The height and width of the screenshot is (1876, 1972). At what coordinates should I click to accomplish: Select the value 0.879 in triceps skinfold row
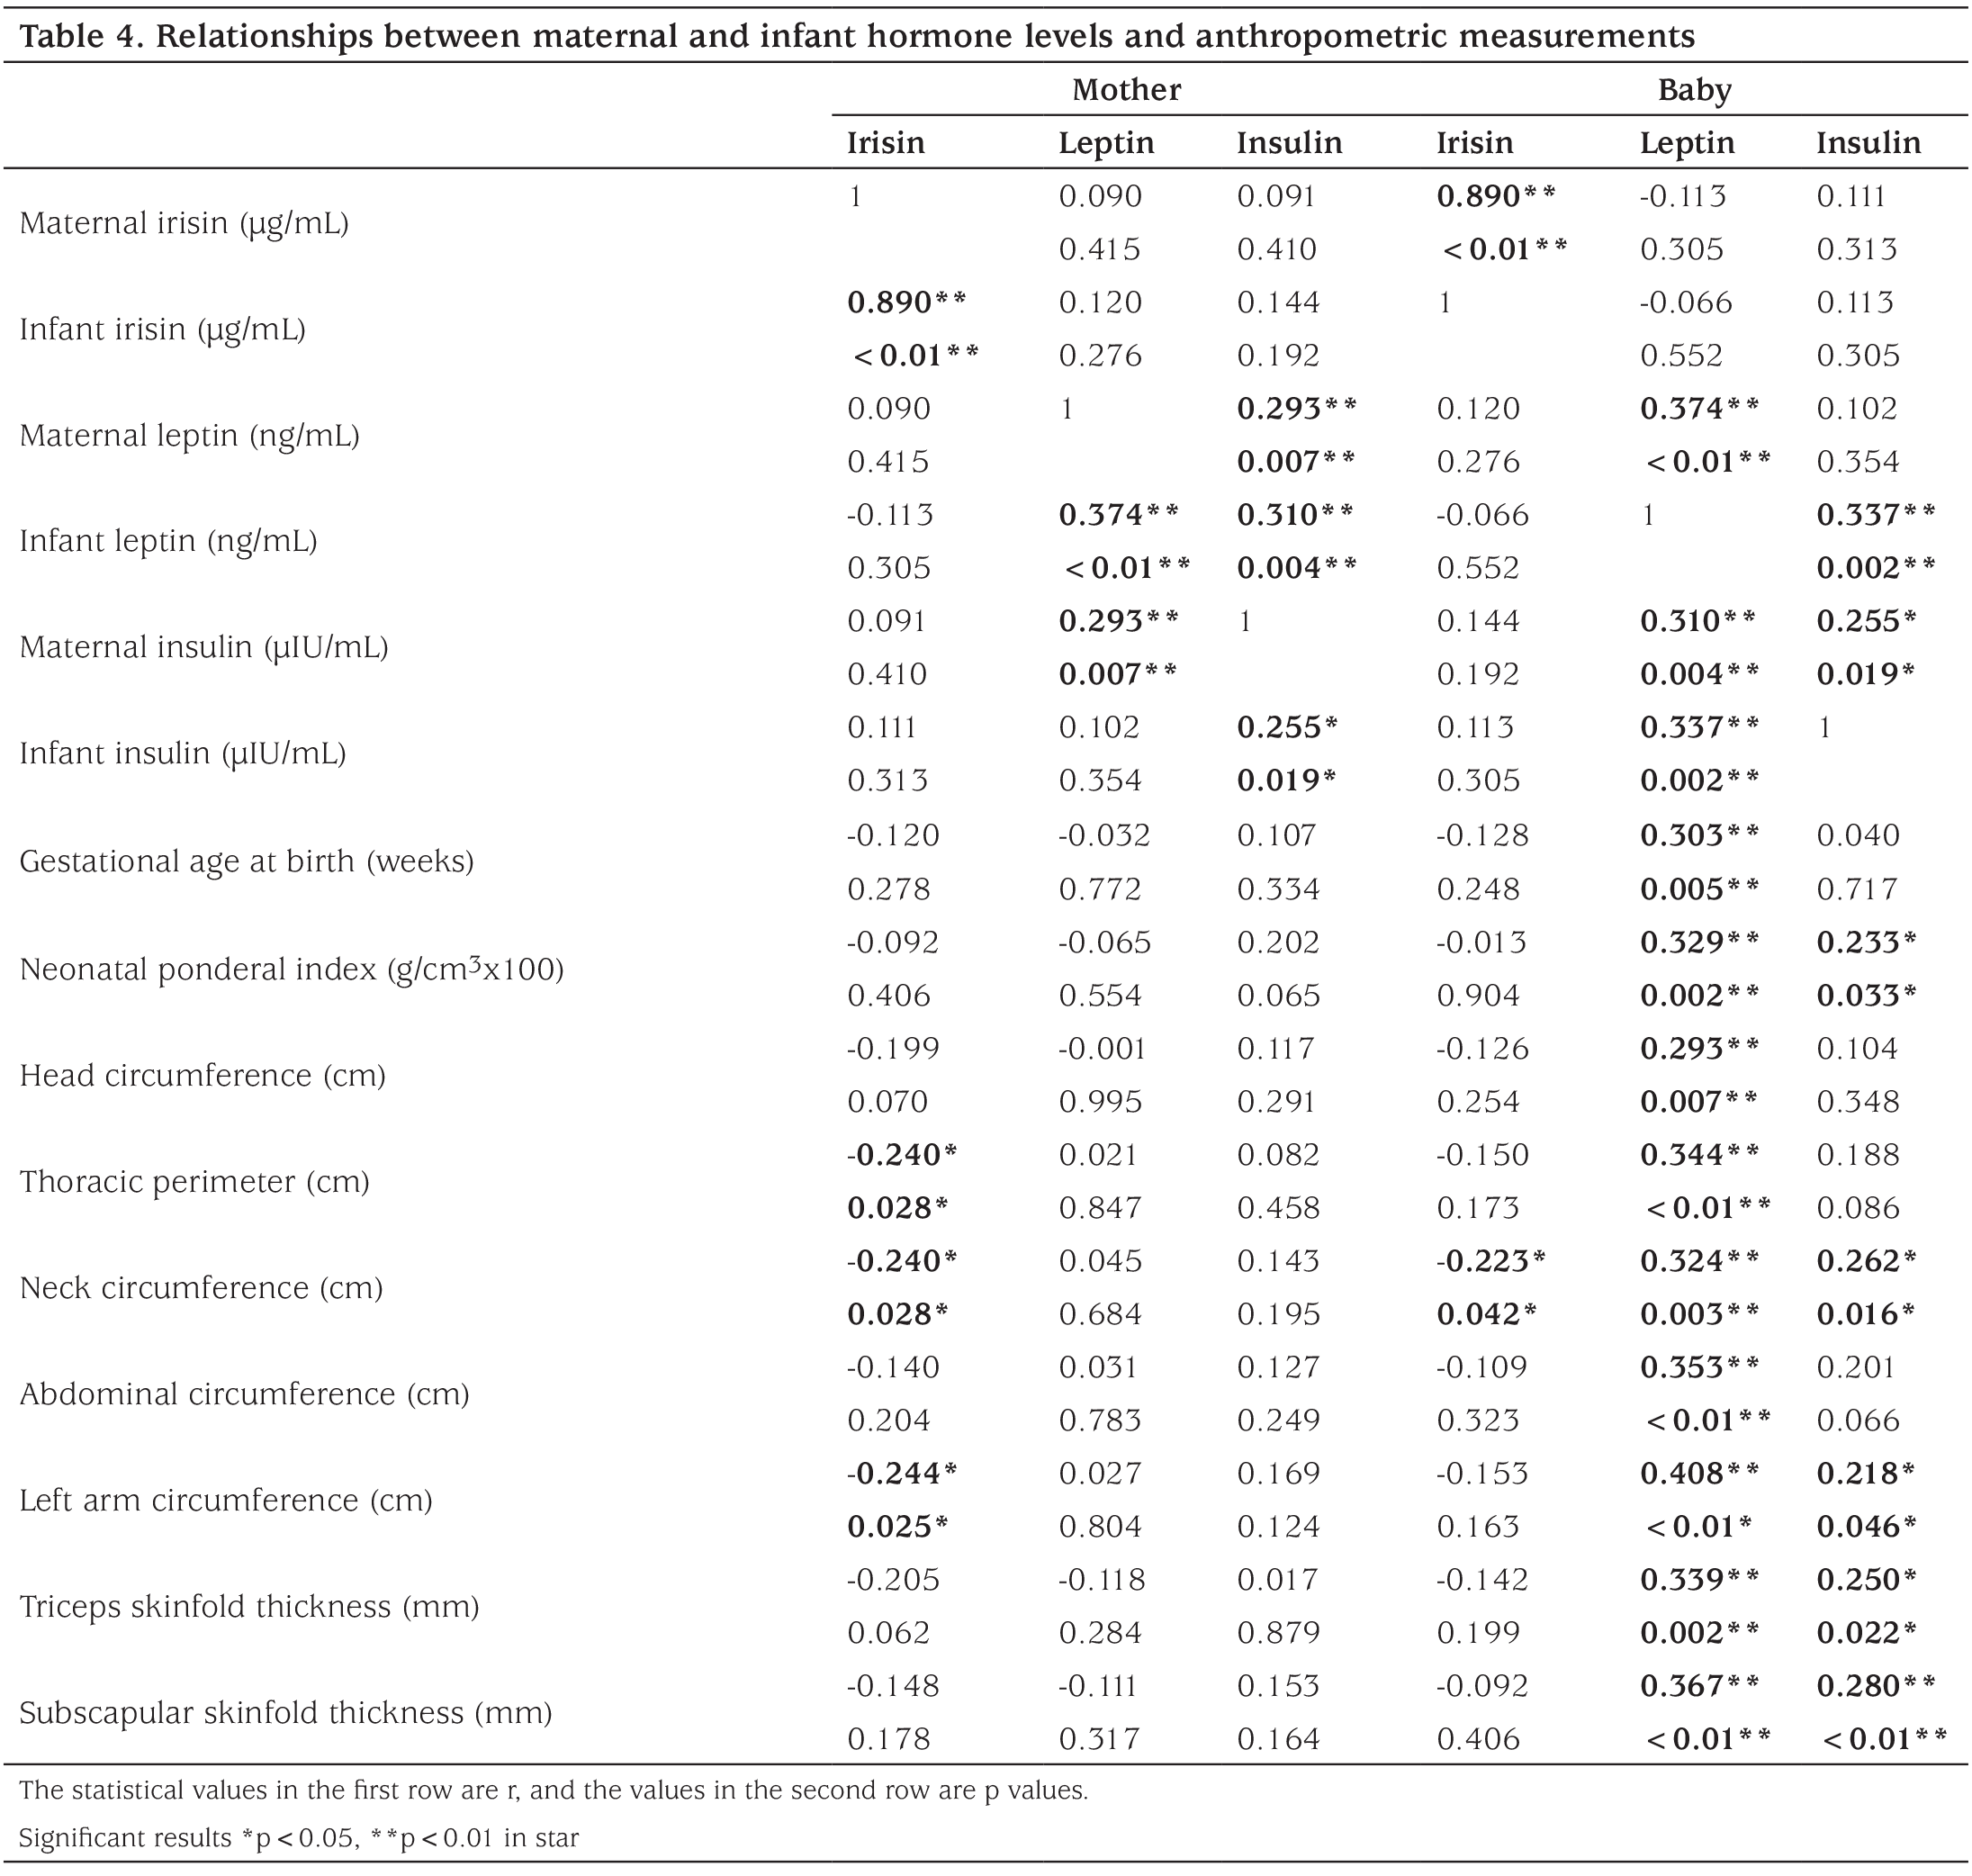point(1278,1632)
